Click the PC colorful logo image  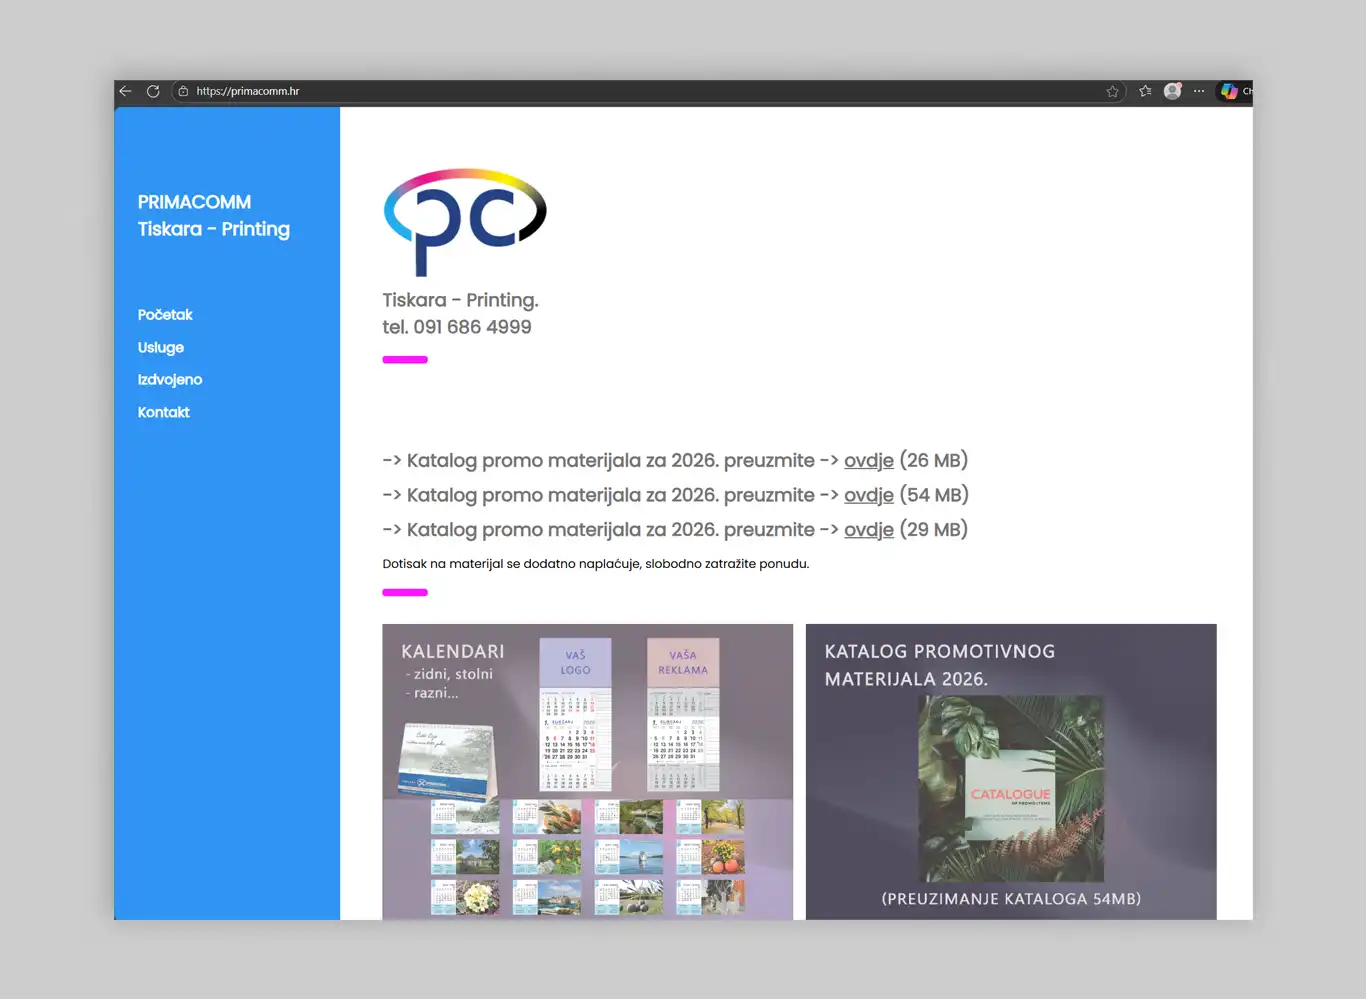pos(465,221)
